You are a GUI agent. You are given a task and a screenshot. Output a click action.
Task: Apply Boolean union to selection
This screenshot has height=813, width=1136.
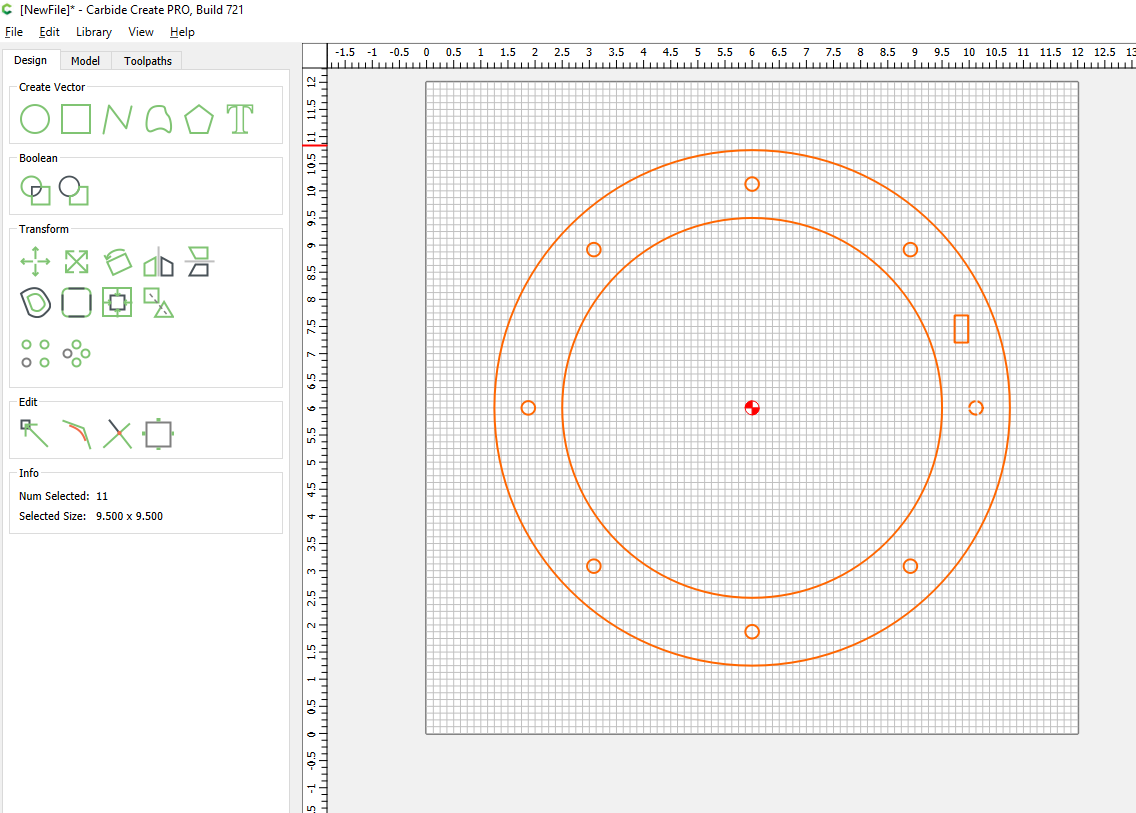[35, 191]
